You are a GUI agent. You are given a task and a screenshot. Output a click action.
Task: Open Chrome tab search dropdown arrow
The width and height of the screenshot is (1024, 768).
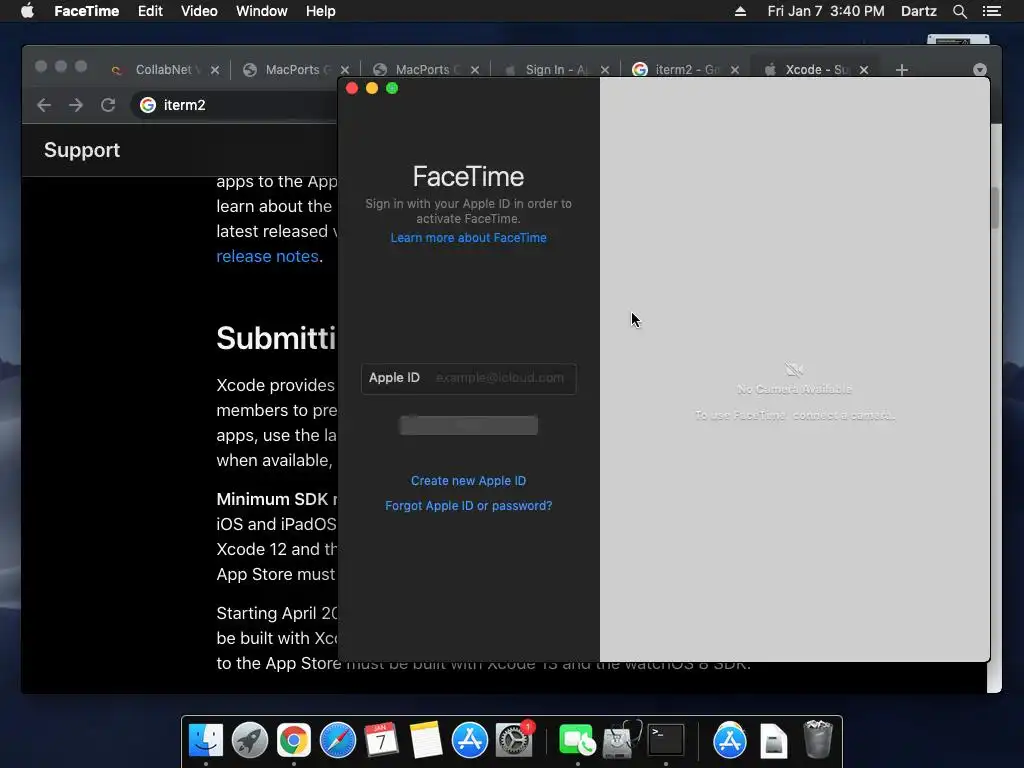pos(980,70)
